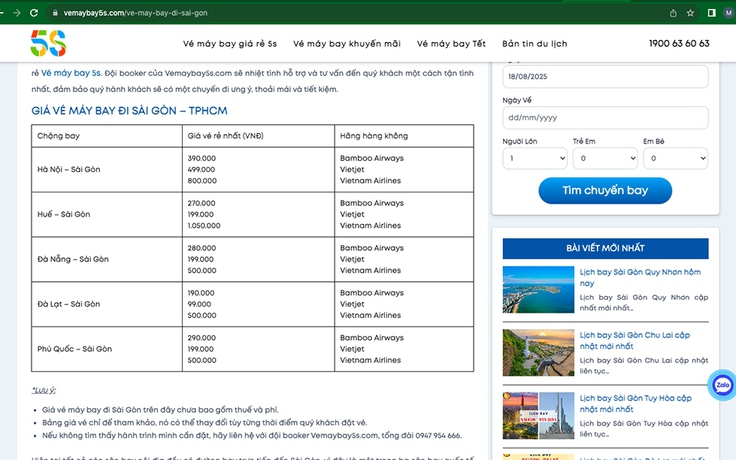736x460 pixels.
Task: Click price 280.000 in Đà Nẵng row
Action: pyautogui.click(x=202, y=248)
